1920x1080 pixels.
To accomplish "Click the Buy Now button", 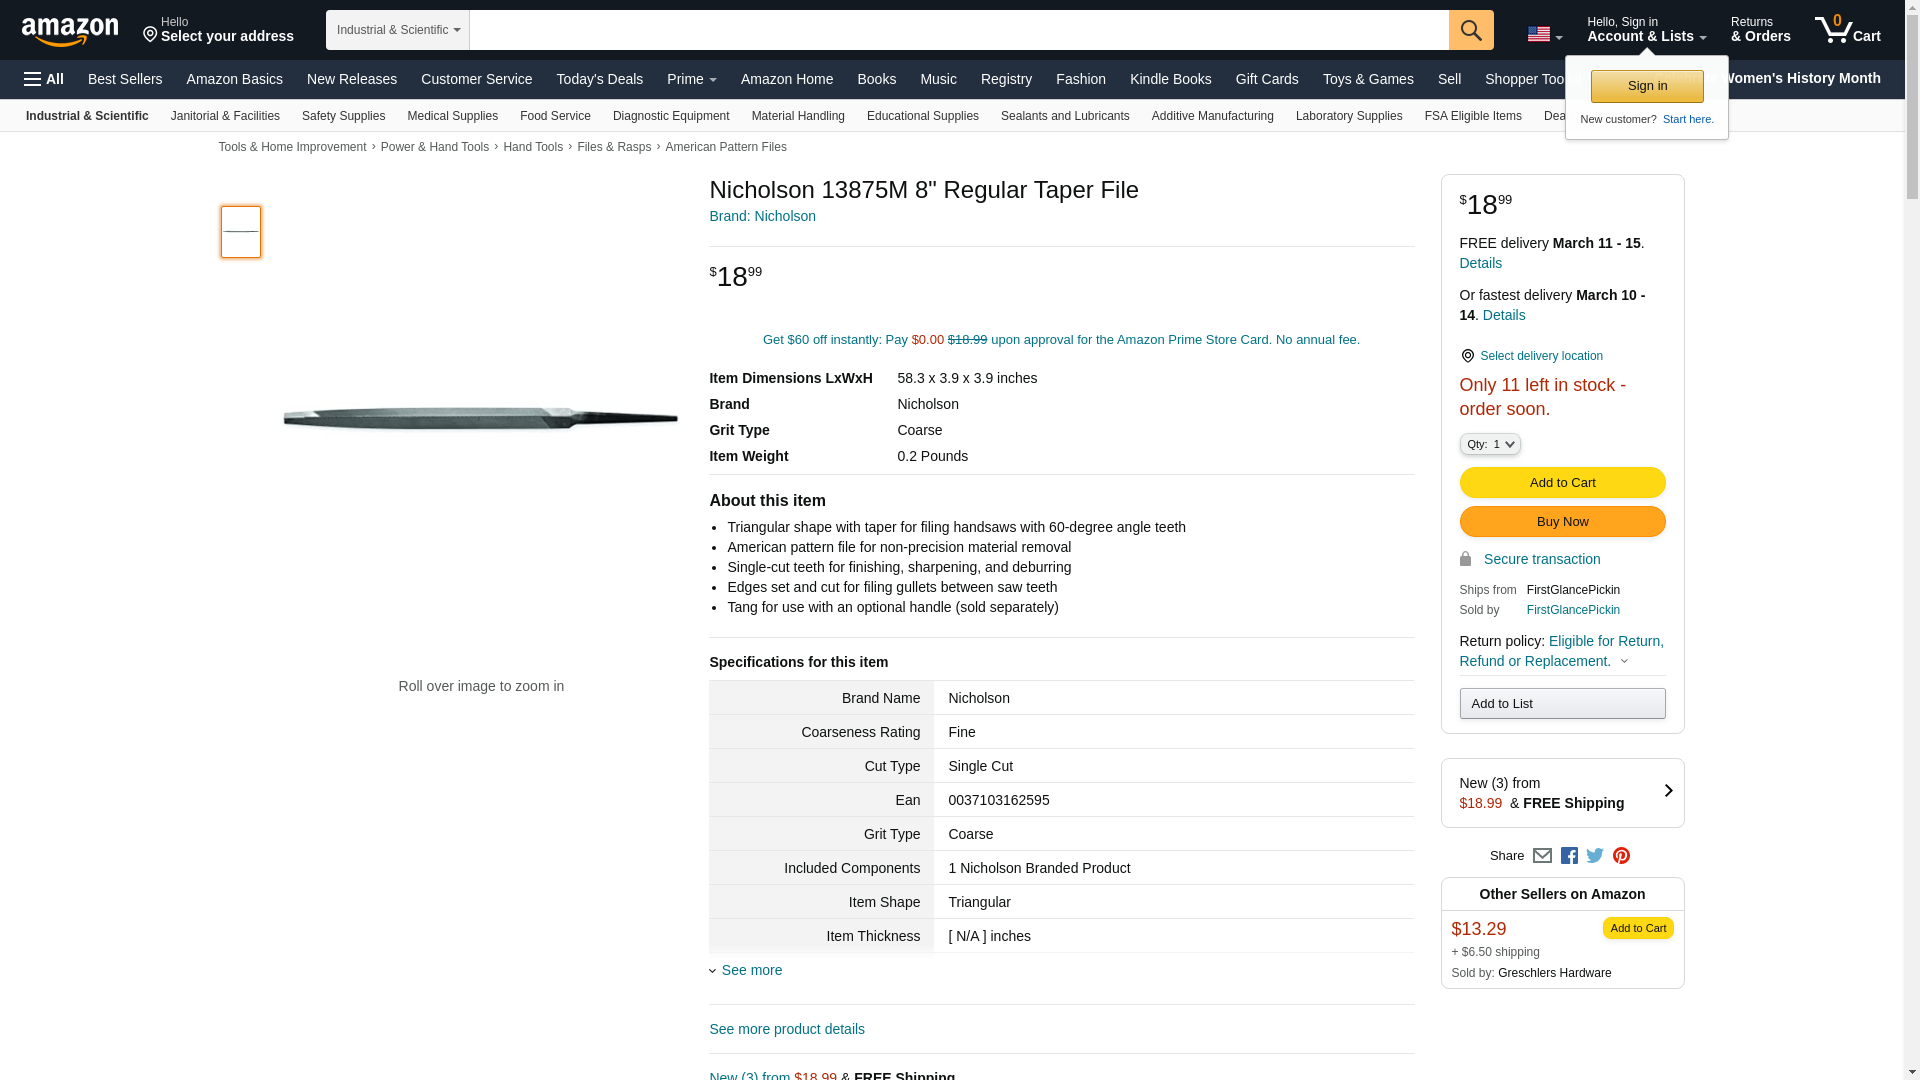I will [1561, 521].
